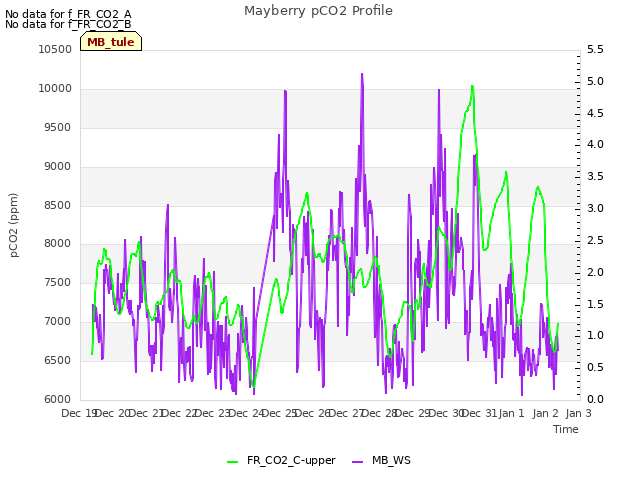Click the Time axis label
Image resolution: width=640 pixels, height=480 pixels.
click(x=566, y=429)
